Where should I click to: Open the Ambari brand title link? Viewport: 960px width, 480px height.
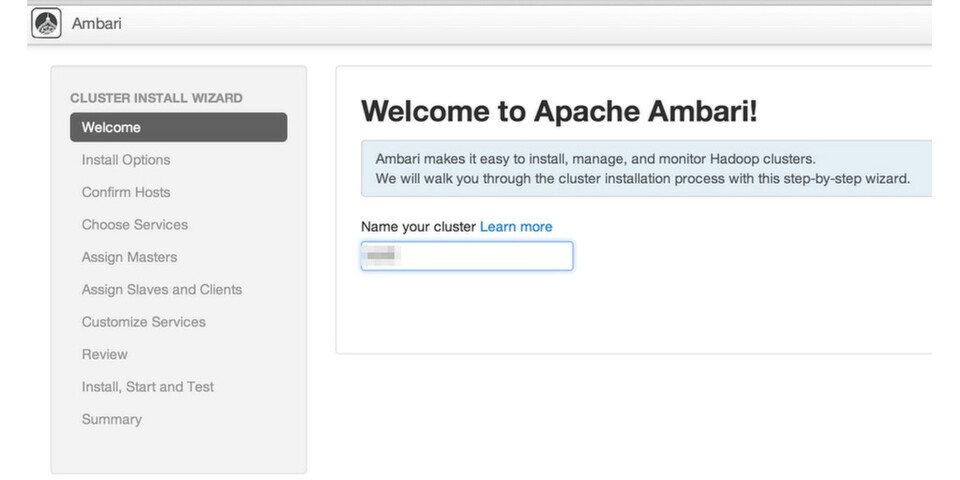pyautogui.click(x=96, y=24)
